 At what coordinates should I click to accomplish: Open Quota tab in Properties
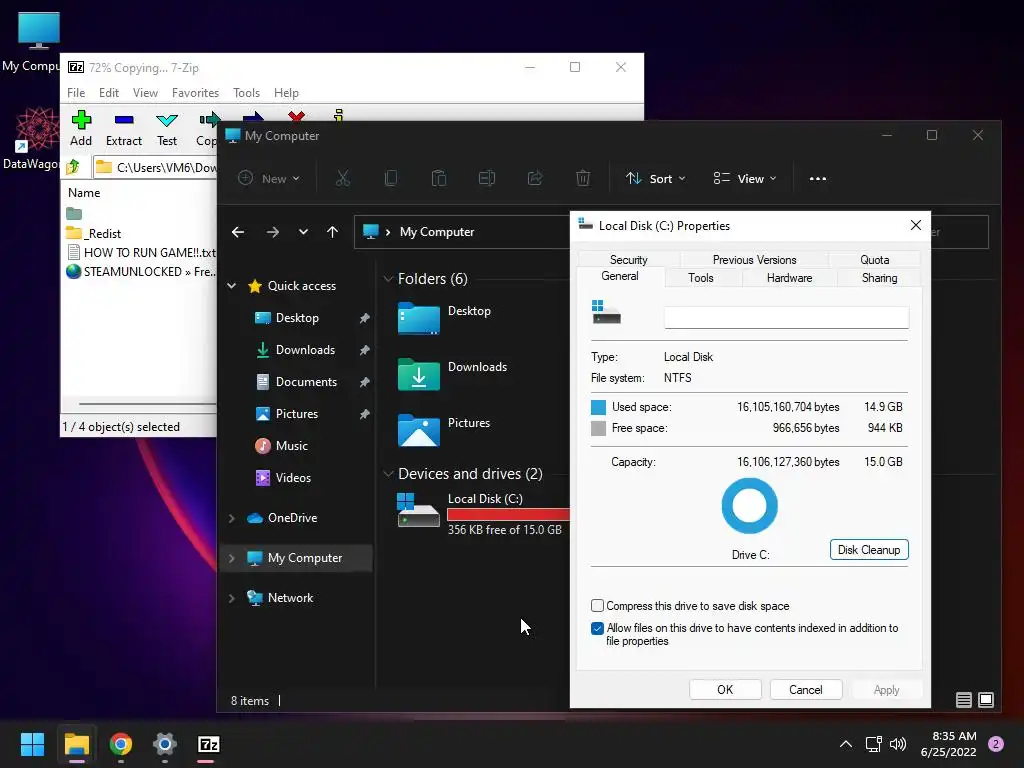[x=874, y=259]
